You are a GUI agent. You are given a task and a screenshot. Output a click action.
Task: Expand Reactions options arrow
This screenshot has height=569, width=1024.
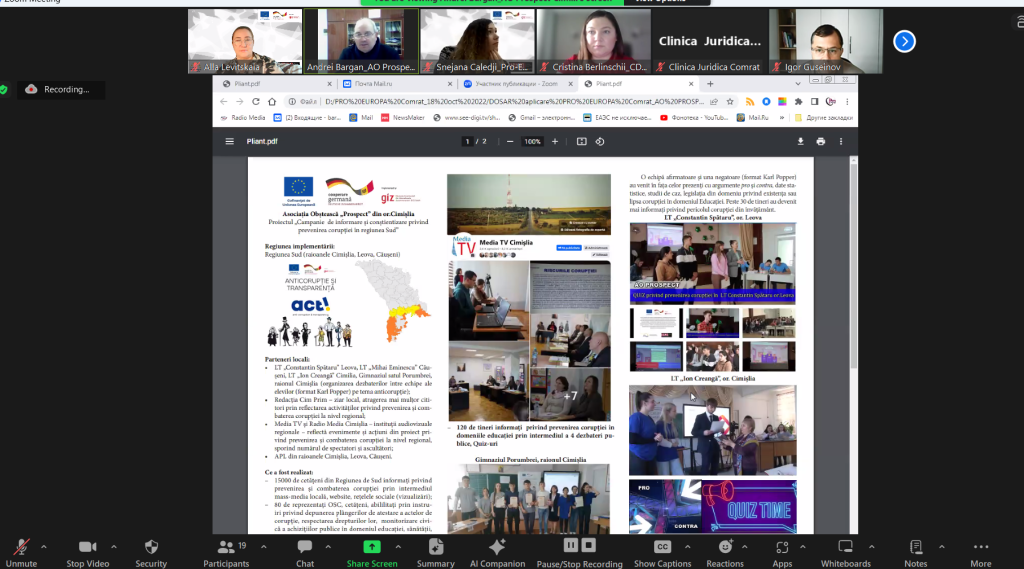click(744, 547)
